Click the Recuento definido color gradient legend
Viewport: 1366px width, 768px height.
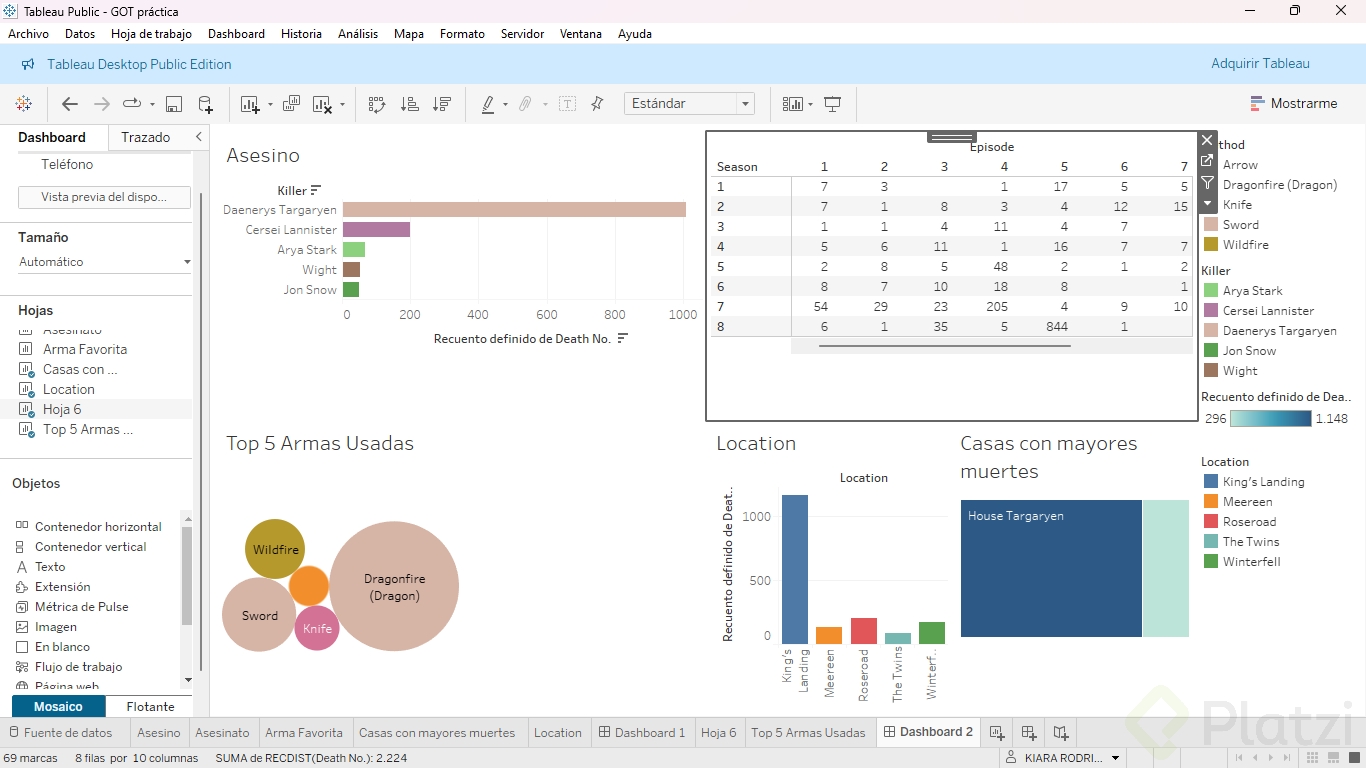pos(1270,419)
